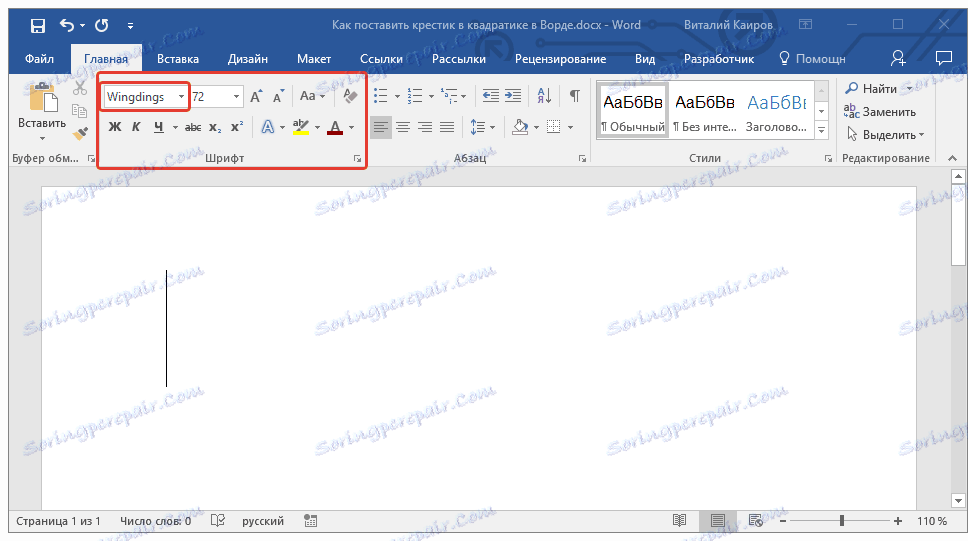Open the Рецензирование tab
The image size is (968, 541).
pos(561,59)
